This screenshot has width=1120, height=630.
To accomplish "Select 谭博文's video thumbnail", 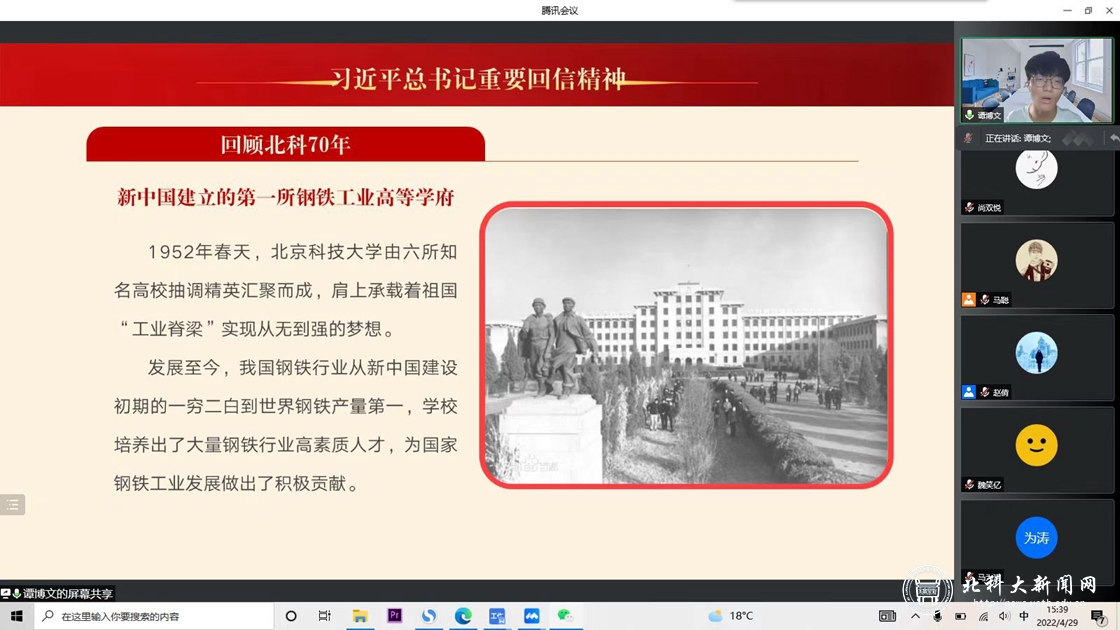I will 1036,80.
